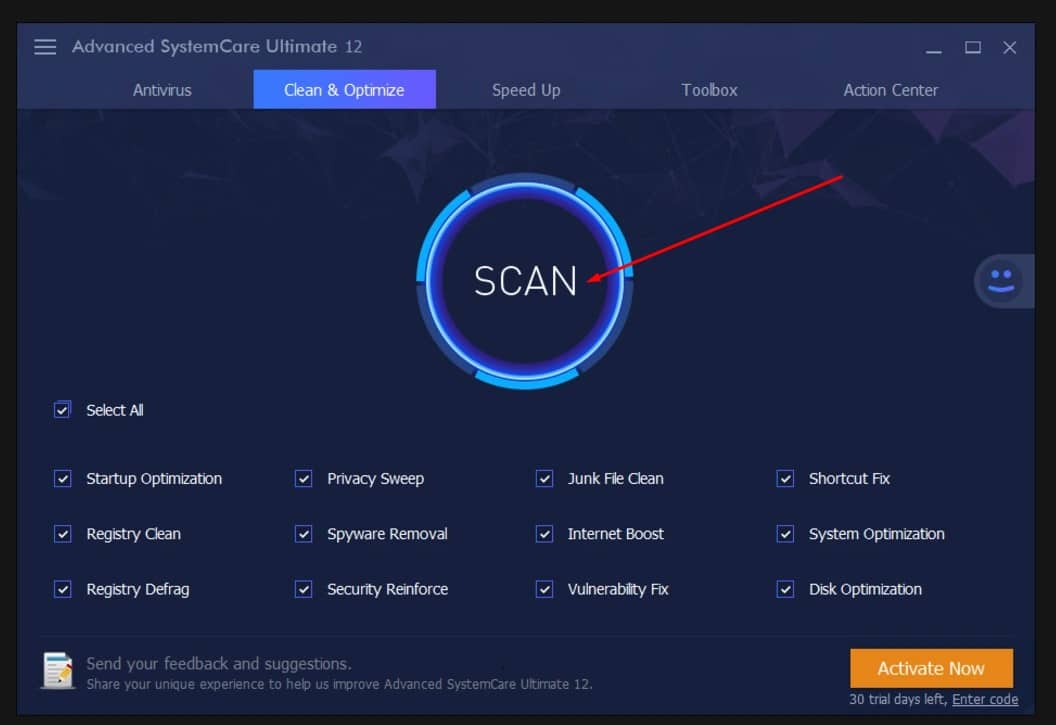The height and width of the screenshot is (725, 1056).
Task: Uncheck Startup Optimization
Action: (62, 479)
